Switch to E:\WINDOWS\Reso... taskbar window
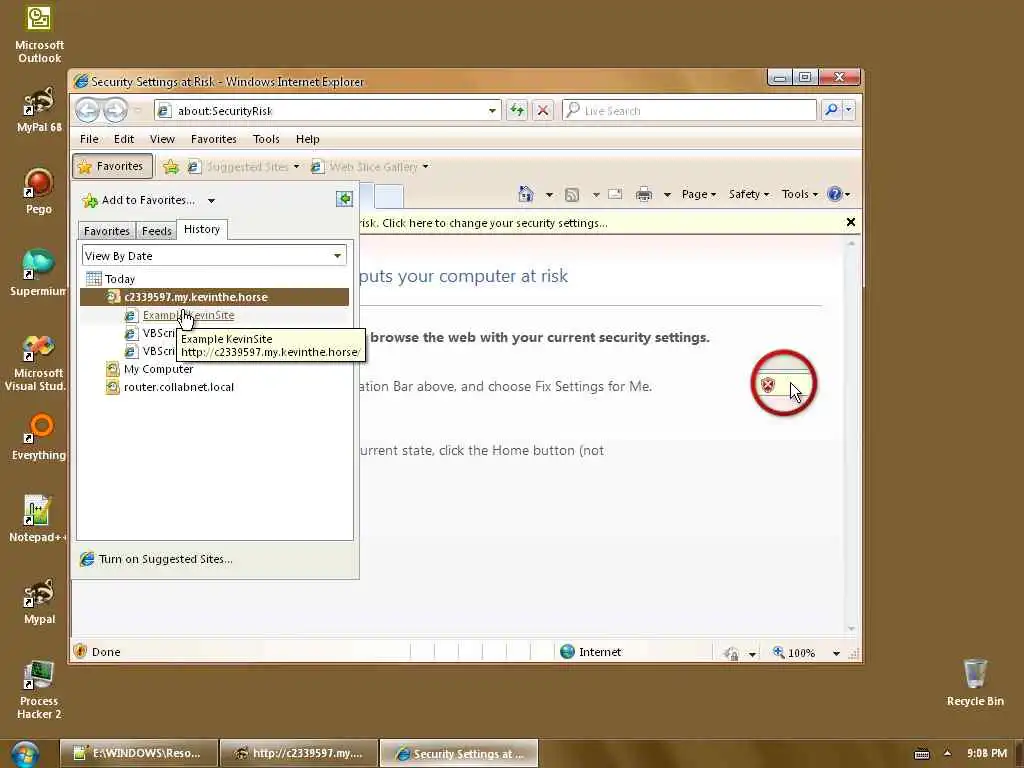This screenshot has width=1024, height=768. [139, 753]
